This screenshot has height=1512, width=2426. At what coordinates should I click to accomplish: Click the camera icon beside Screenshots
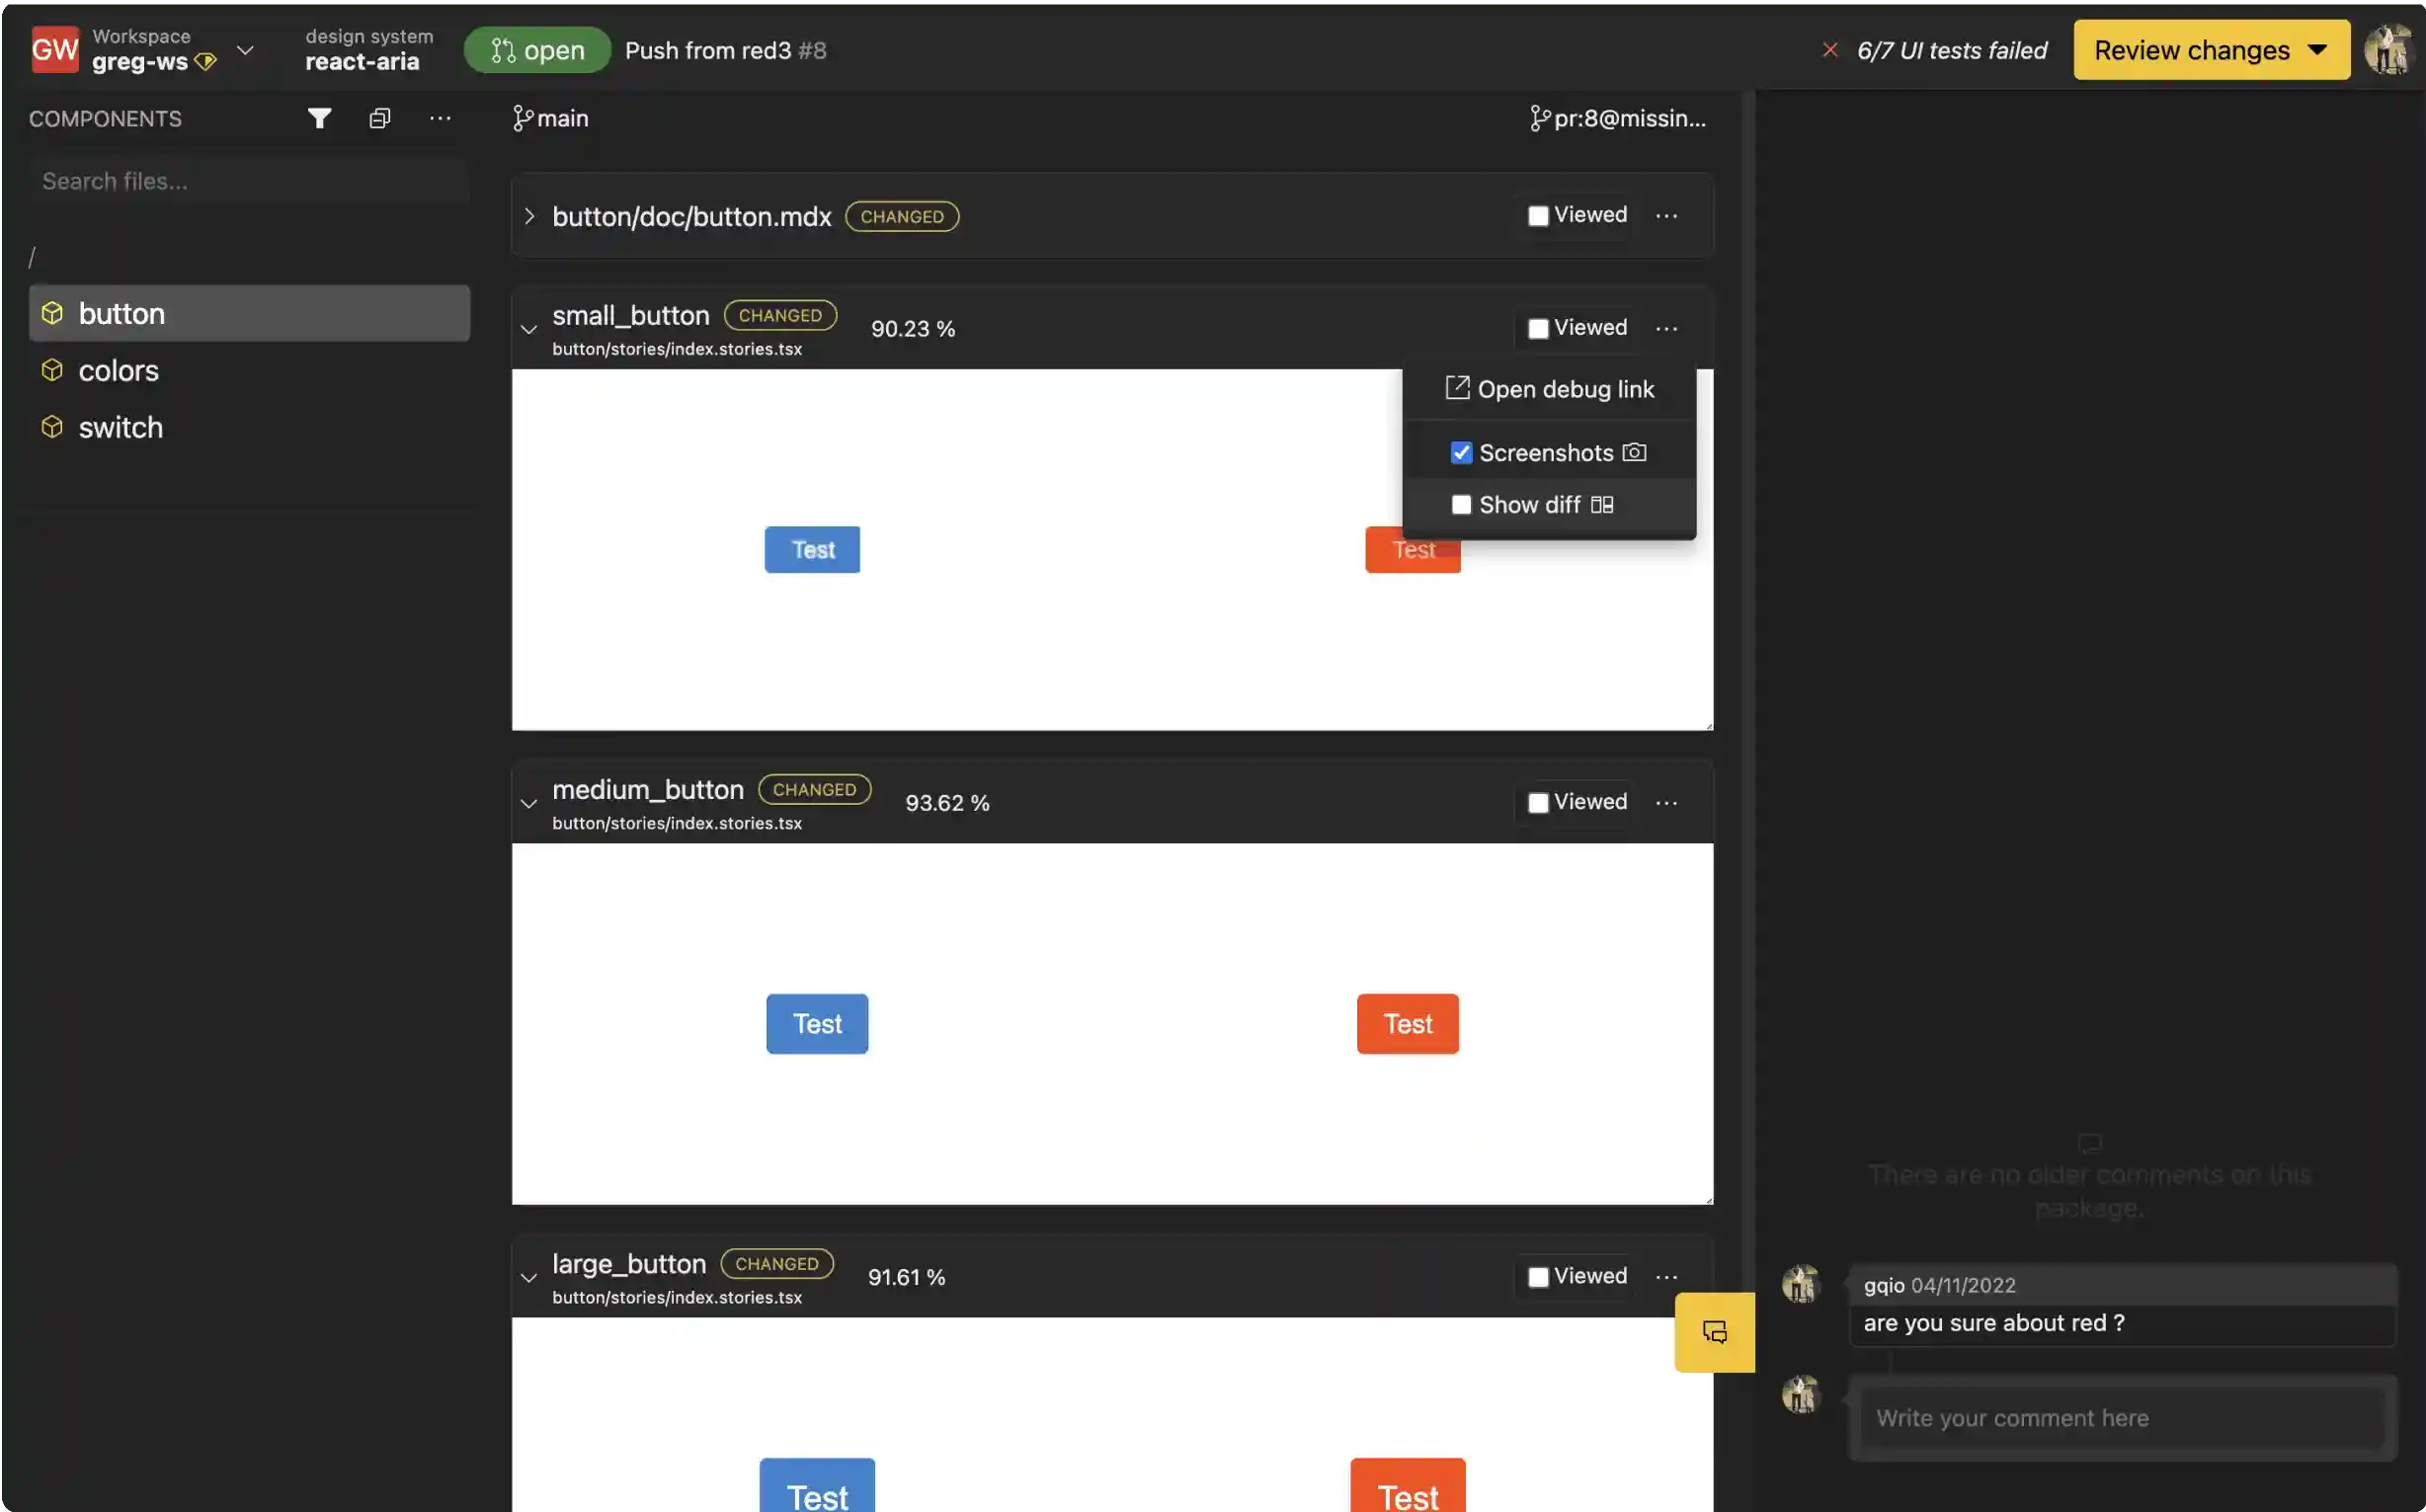1634,452
